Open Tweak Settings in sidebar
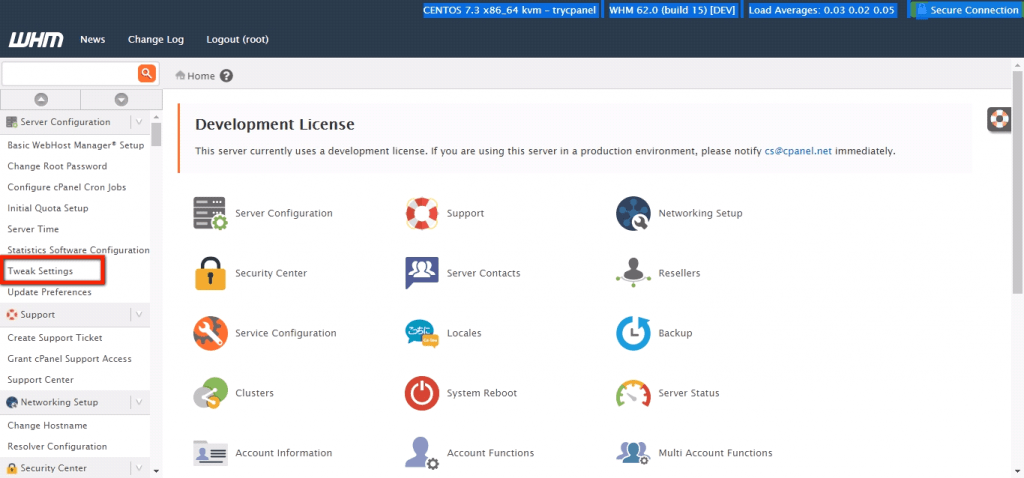1024x478 pixels. 40,271
